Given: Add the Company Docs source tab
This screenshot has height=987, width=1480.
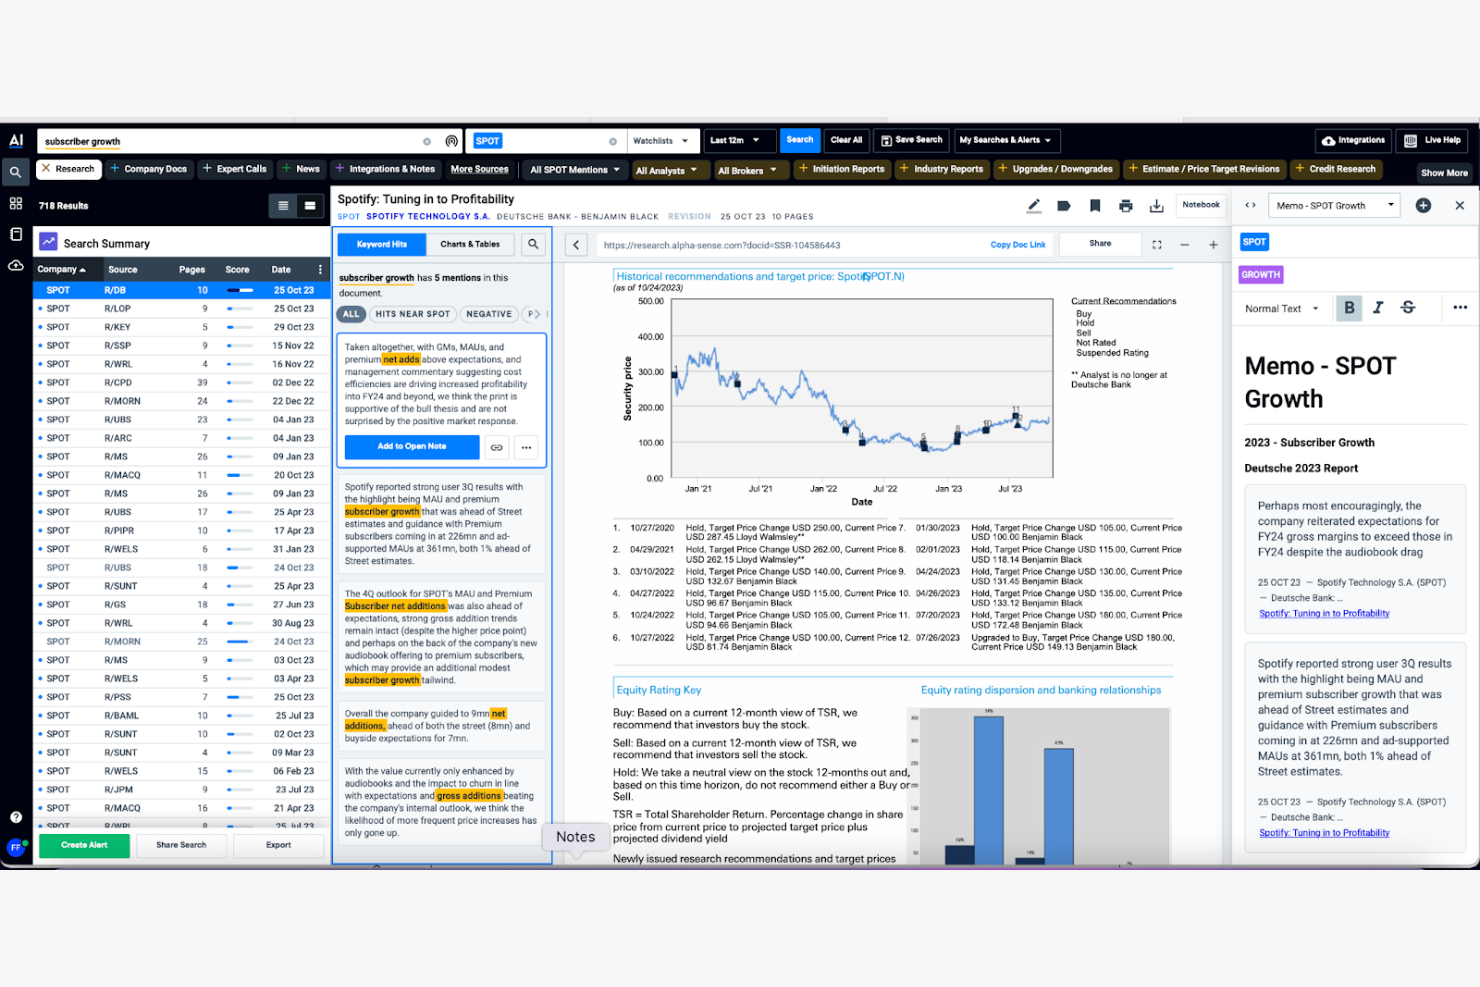Looking at the screenshot, I should (148, 169).
